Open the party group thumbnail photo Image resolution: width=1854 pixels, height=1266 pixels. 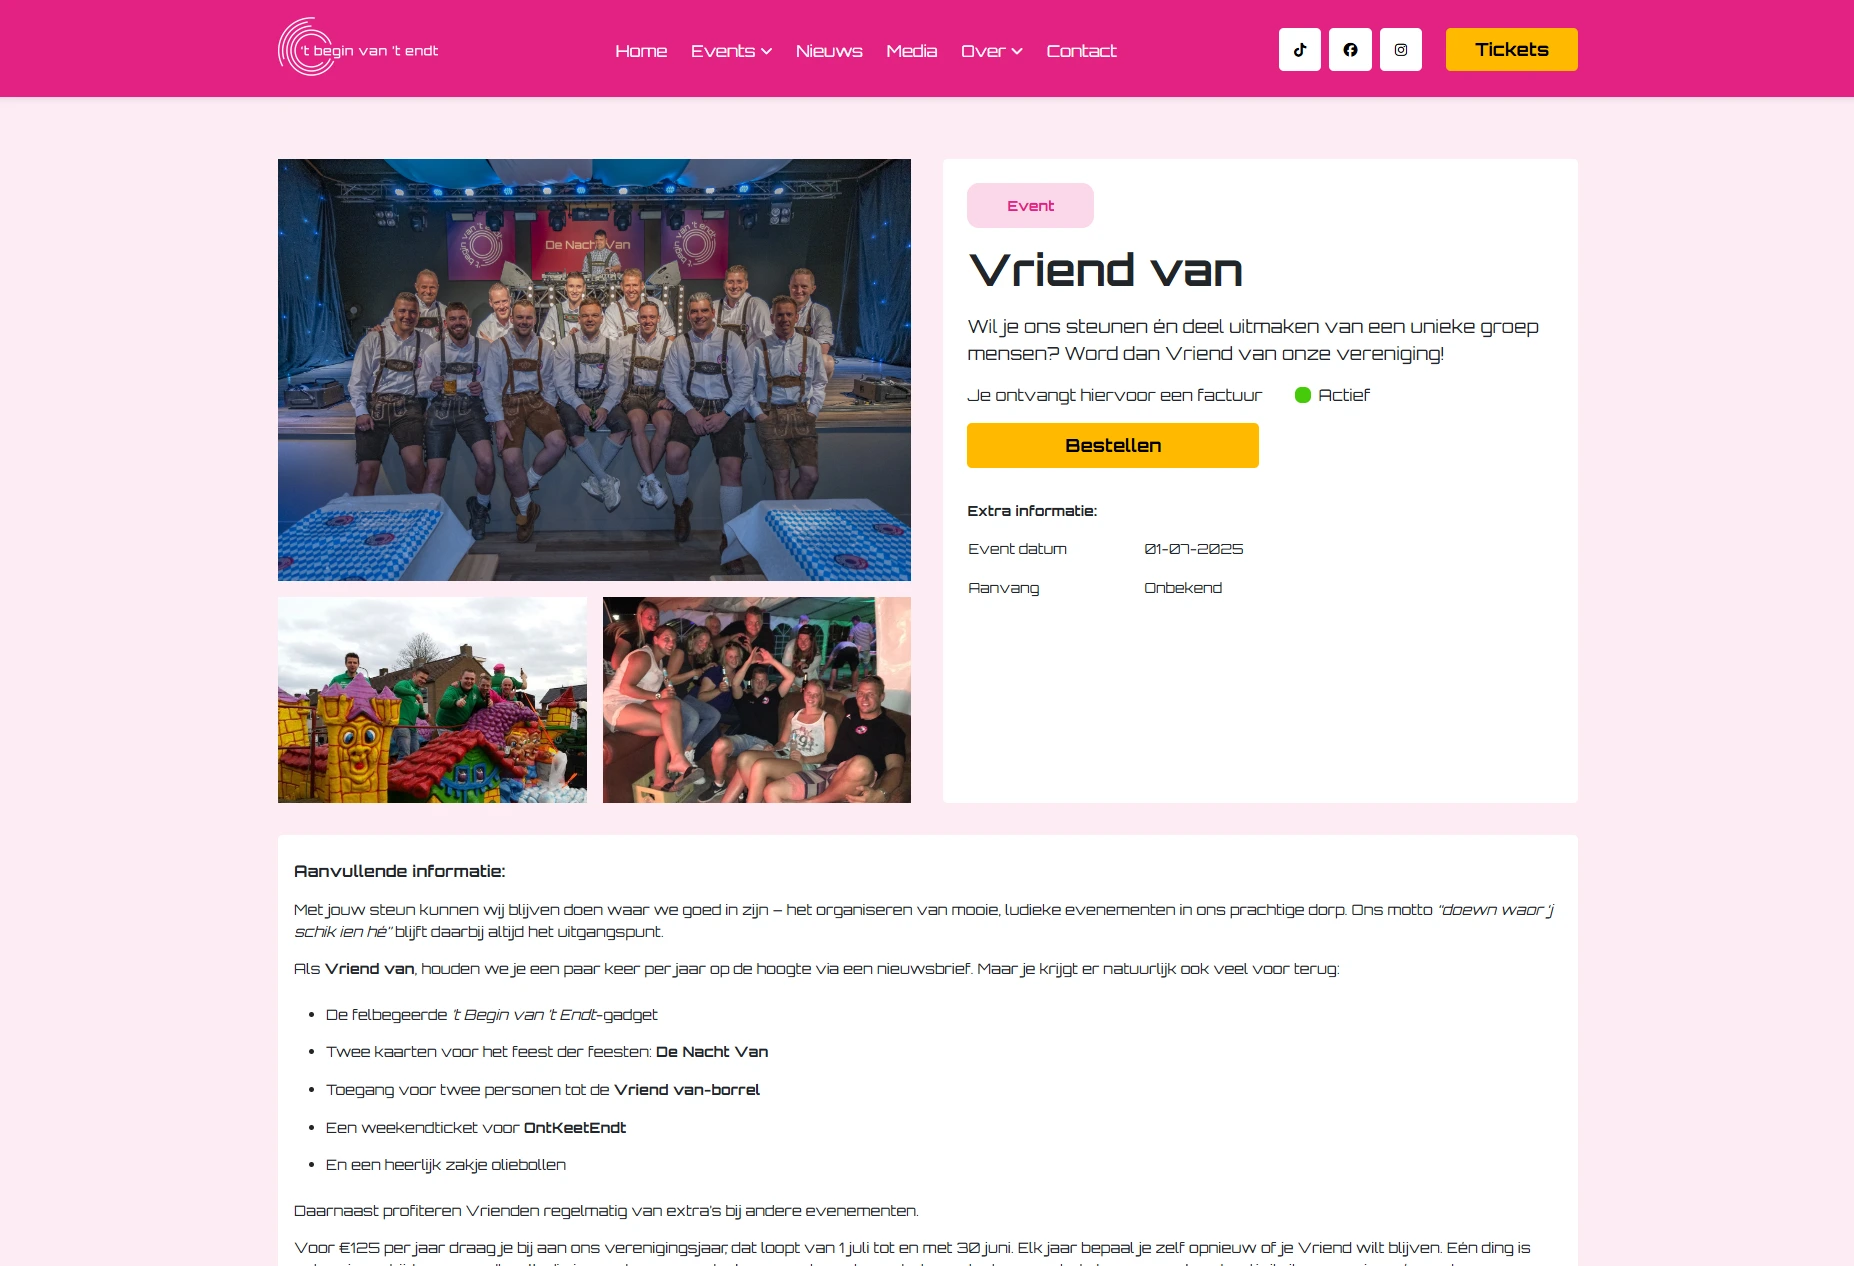[757, 700]
